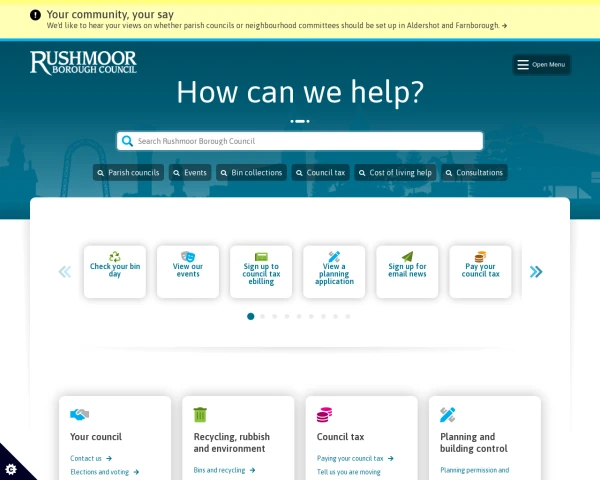Open Sign up for email news card
Viewport: 600px width, 480px height.
click(x=407, y=272)
